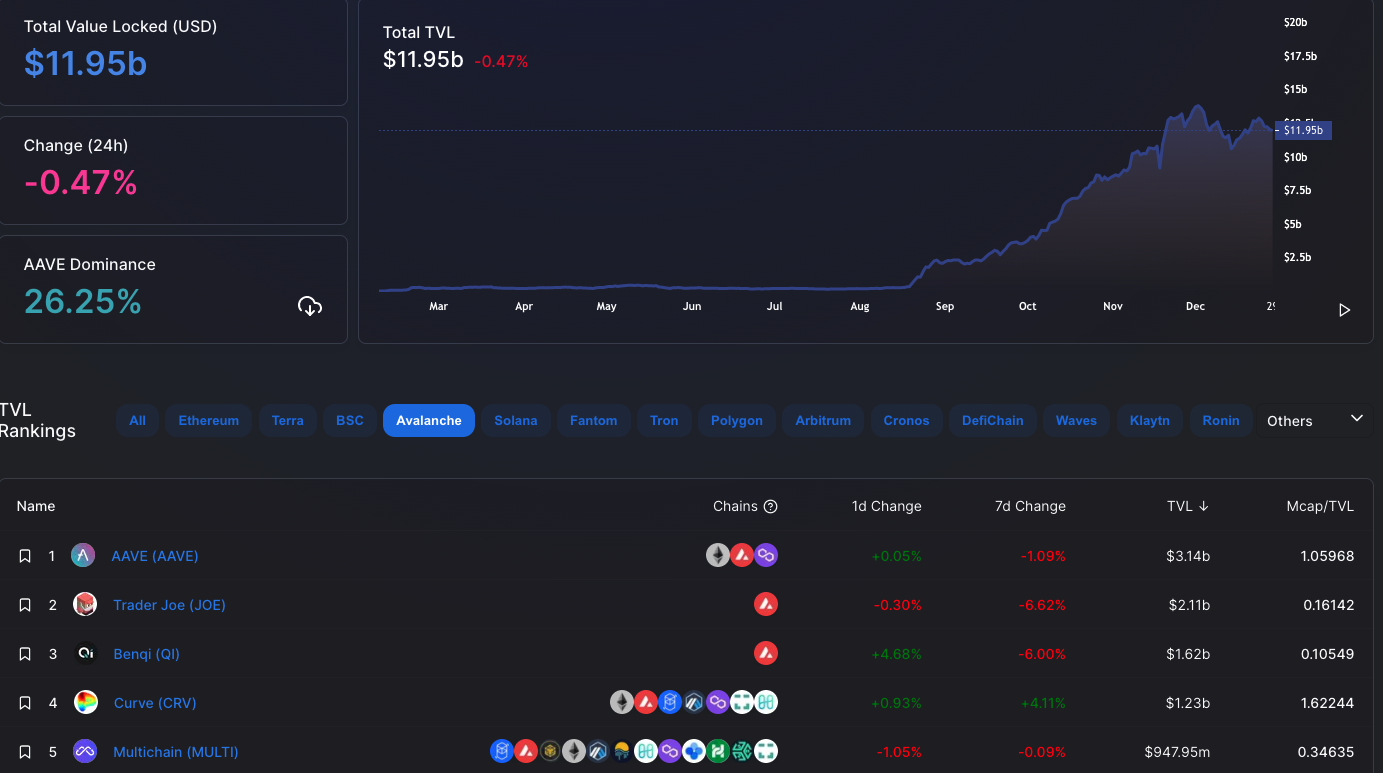Download data via the AAVE Dominance card icon

[x=310, y=306]
